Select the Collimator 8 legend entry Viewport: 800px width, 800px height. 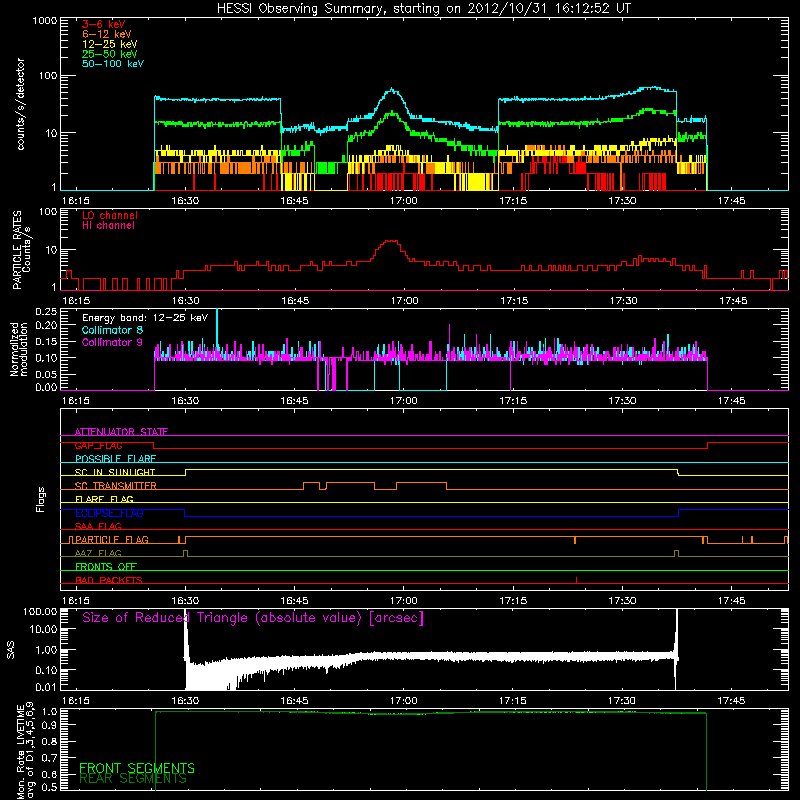point(112,330)
